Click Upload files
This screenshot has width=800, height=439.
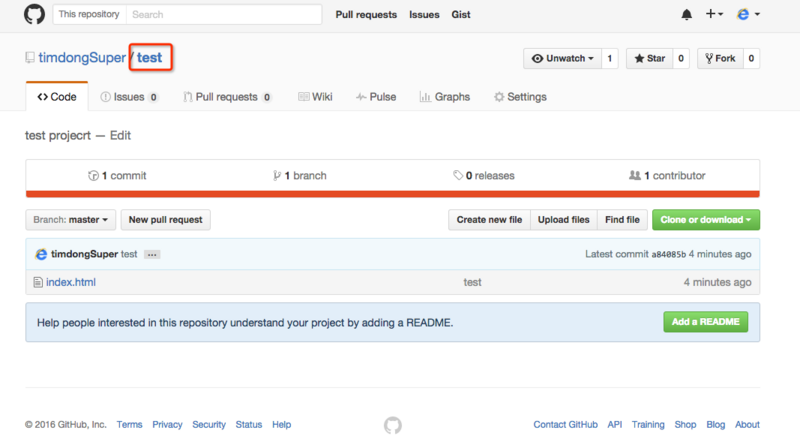tap(563, 220)
